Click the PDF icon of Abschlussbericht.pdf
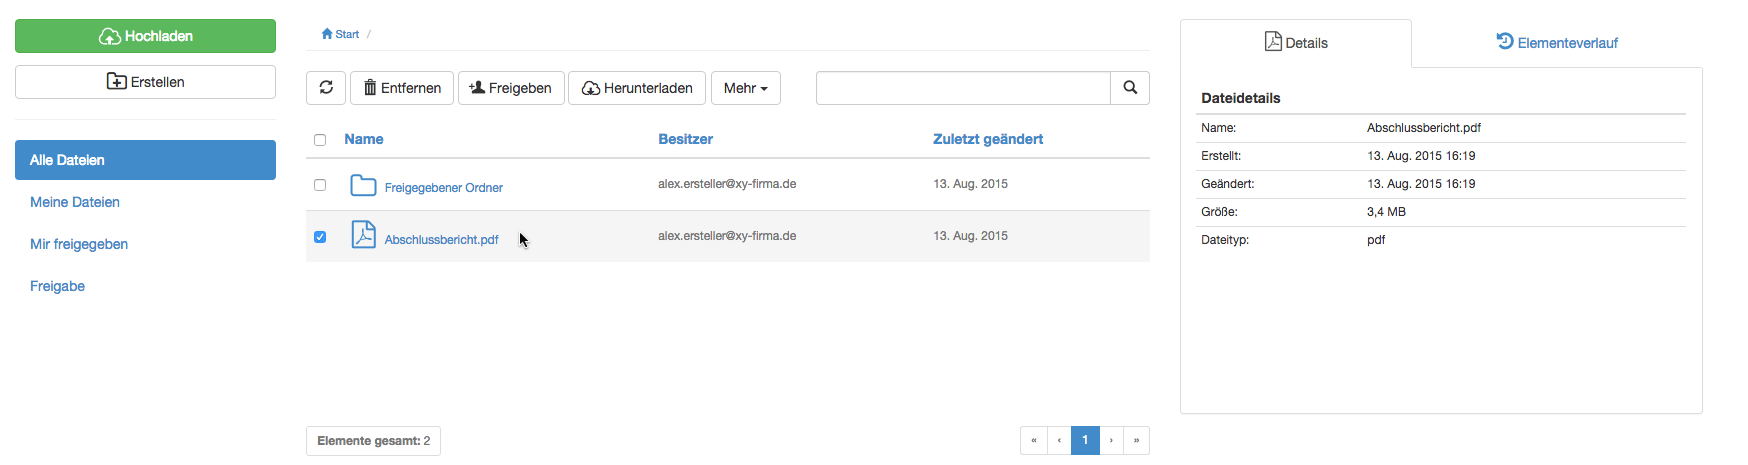The width and height of the screenshot is (1748, 465). click(x=363, y=234)
